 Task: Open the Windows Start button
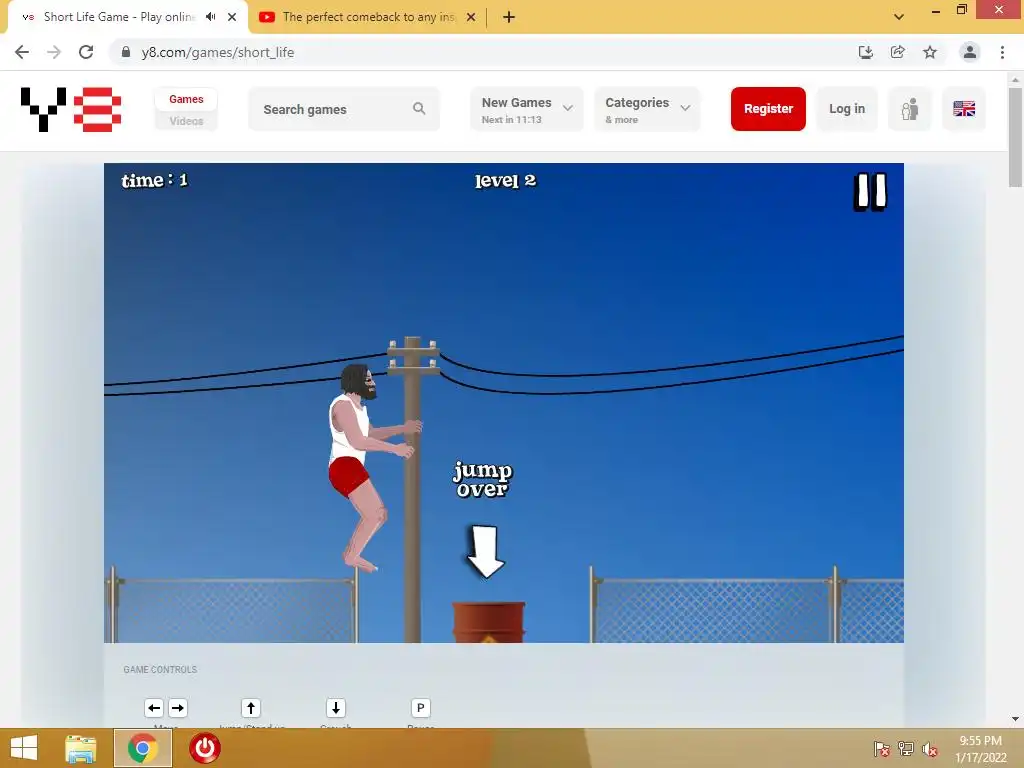[24, 748]
